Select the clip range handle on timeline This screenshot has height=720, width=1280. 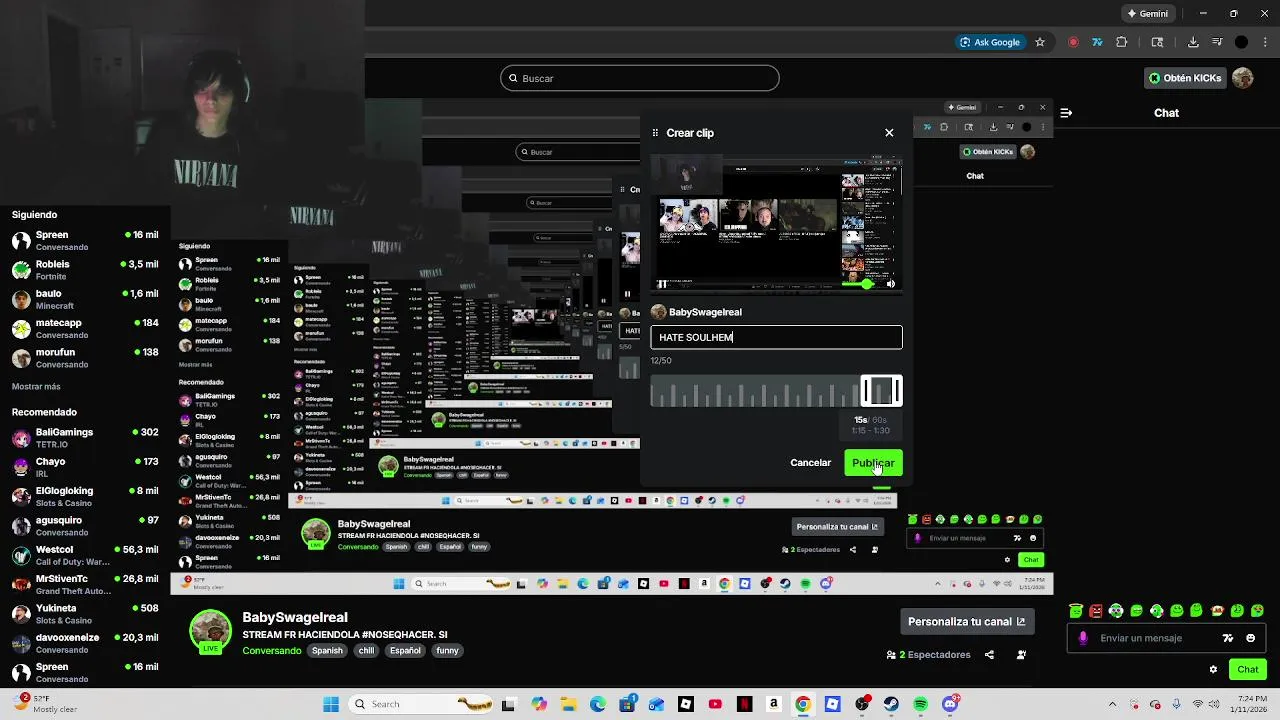click(881, 391)
